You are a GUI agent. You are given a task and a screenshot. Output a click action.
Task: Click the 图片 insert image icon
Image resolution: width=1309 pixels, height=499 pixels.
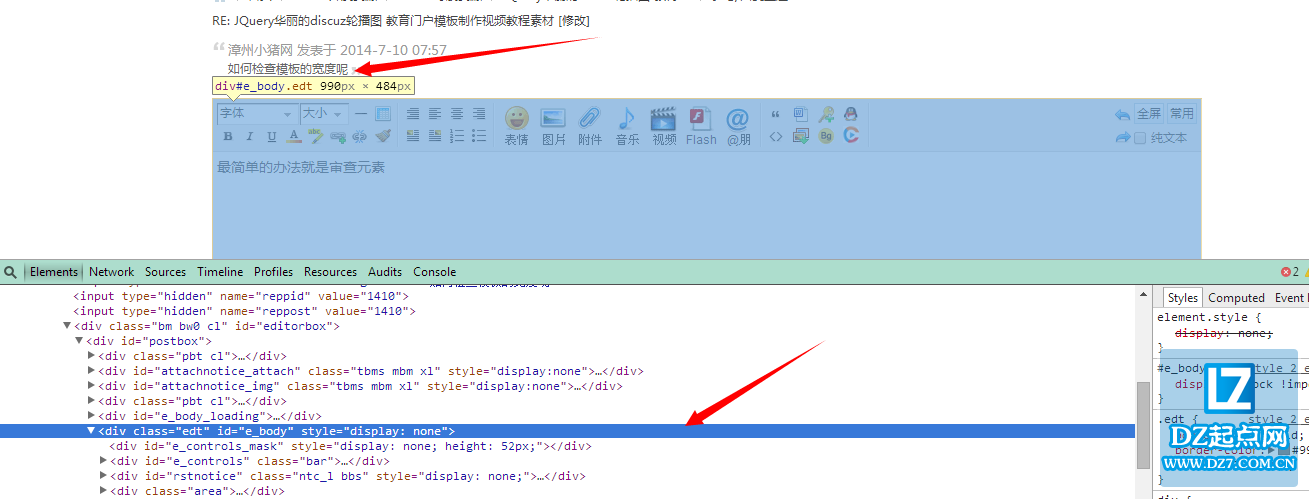554,126
